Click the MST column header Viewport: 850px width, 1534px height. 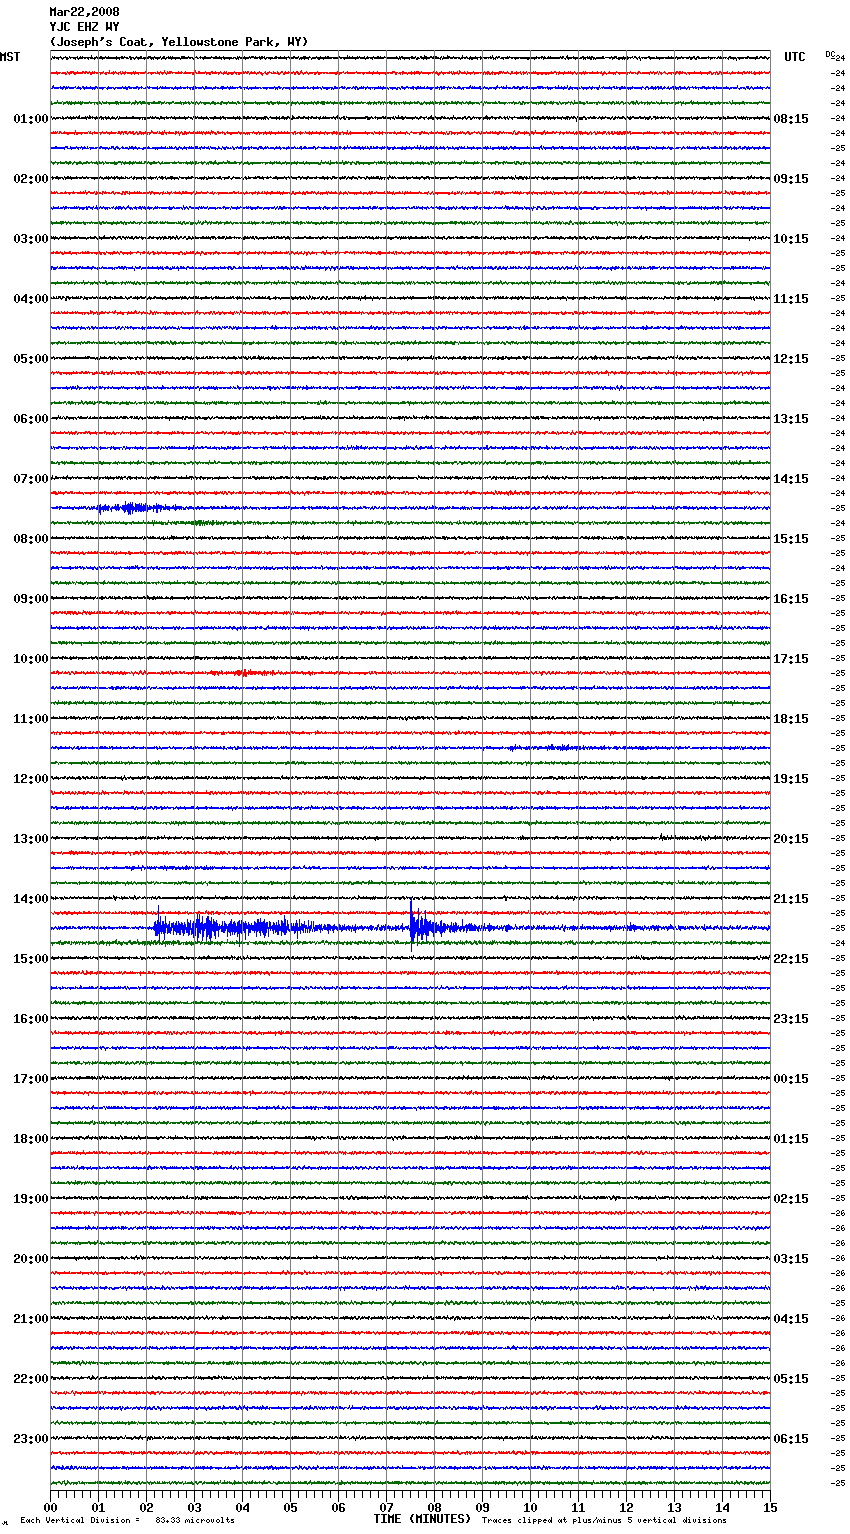(10, 57)
